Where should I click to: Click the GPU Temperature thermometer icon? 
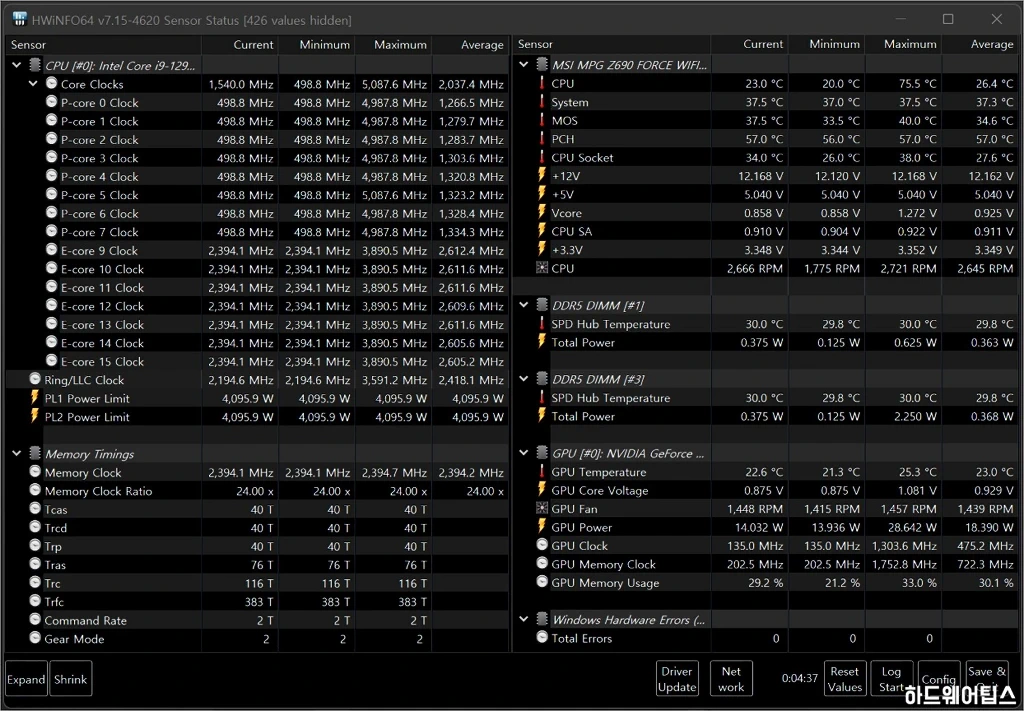541,471
